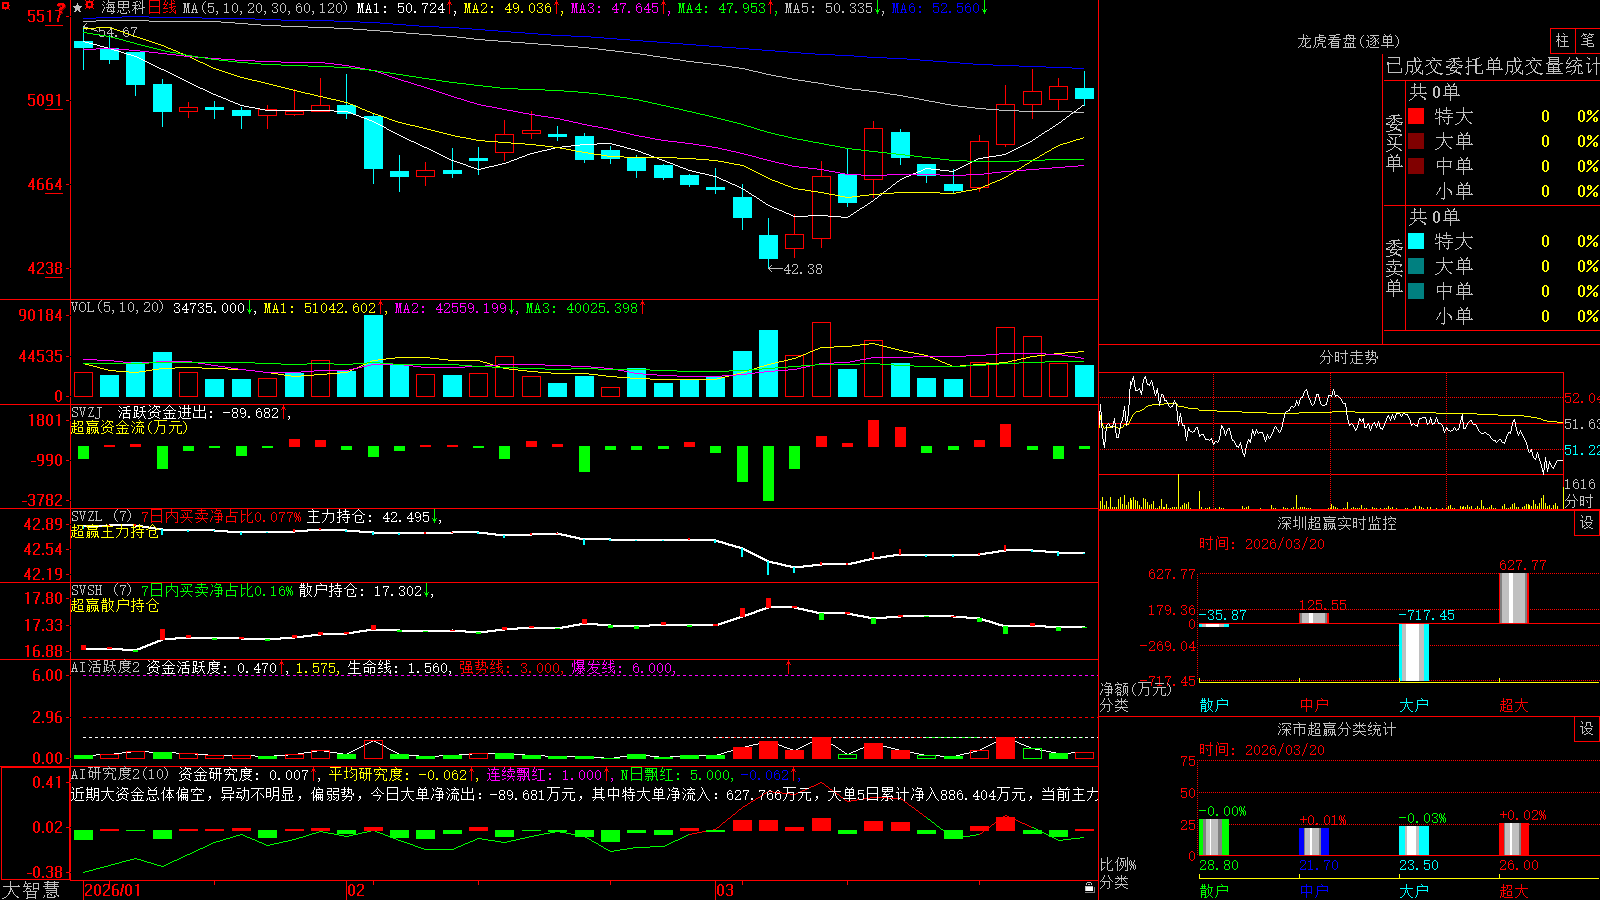The image size is (1600, 900).
Task: Click the AI活跃度2 indicator label
Action: (105, 668)
